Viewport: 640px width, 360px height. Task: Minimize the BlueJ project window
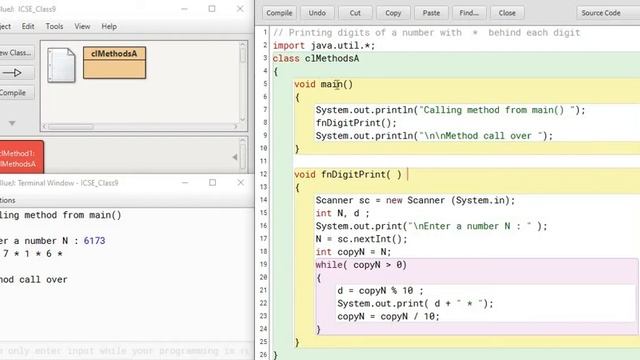[184, 9]
